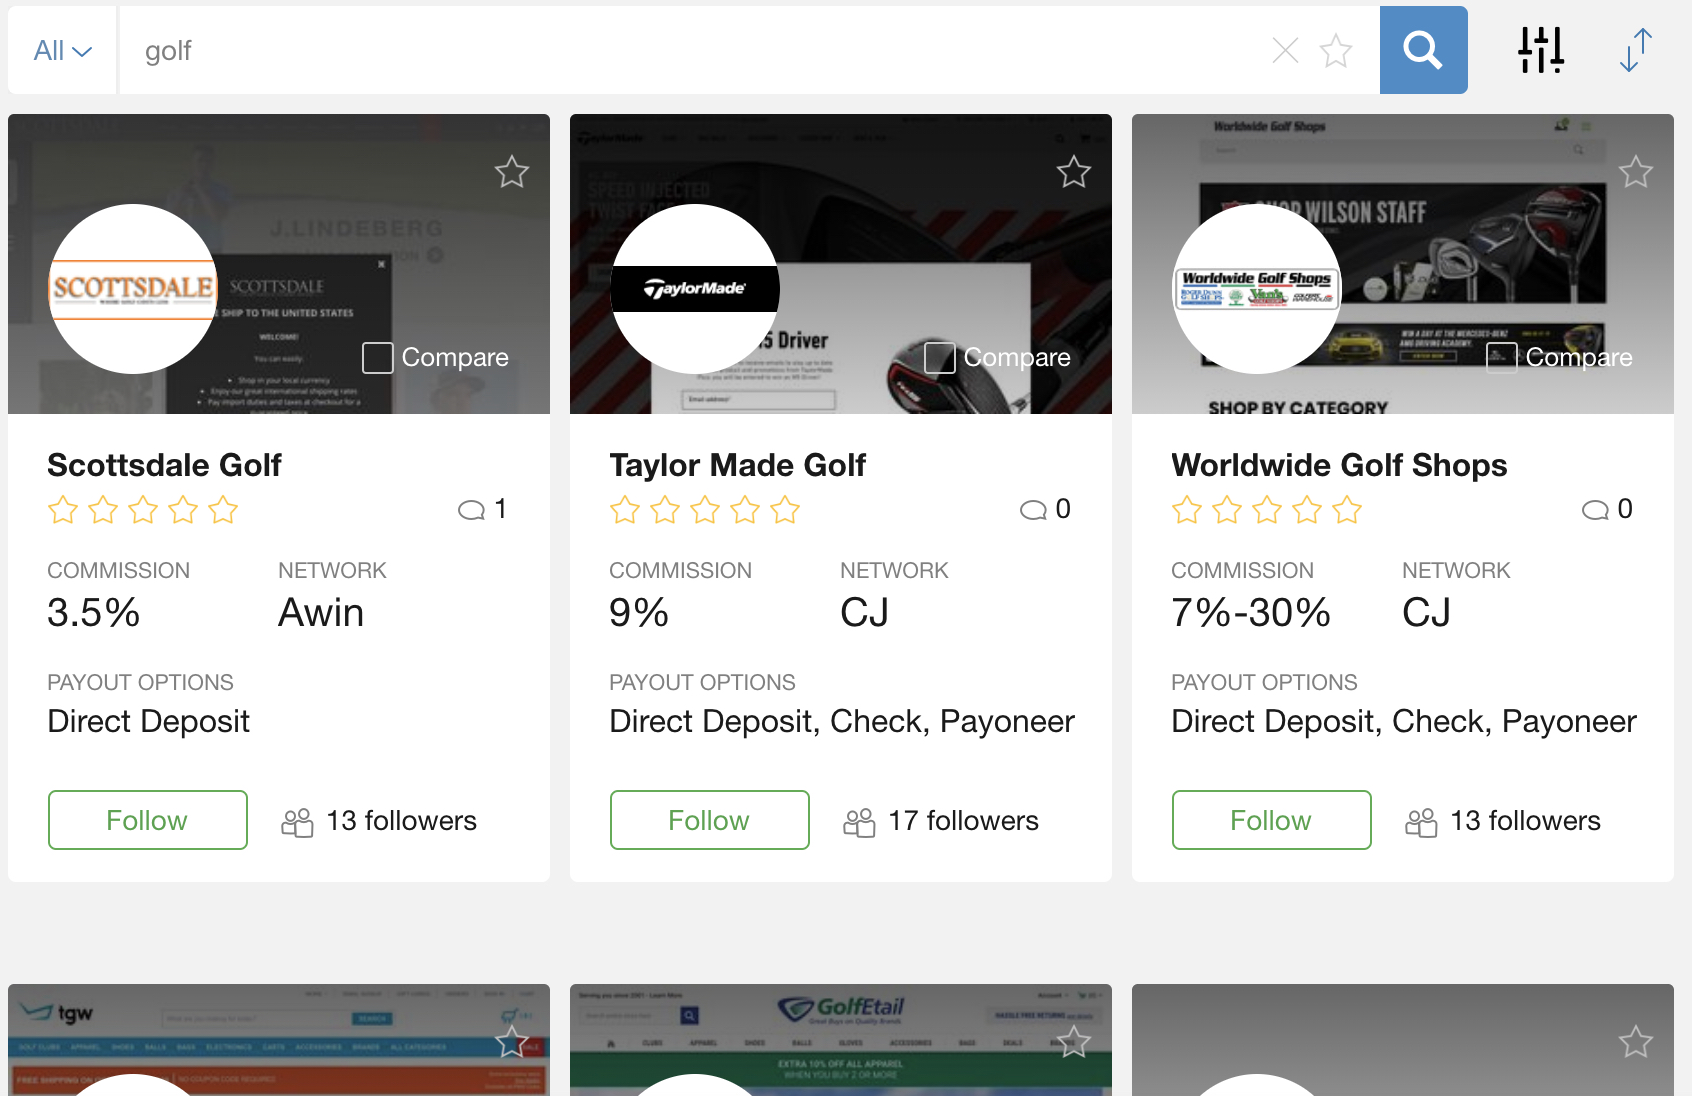Favorite the tgw card with the star icon
Viewport: 1692px width, 1096px height.
pyautogui.click(x=512, y=1042)
